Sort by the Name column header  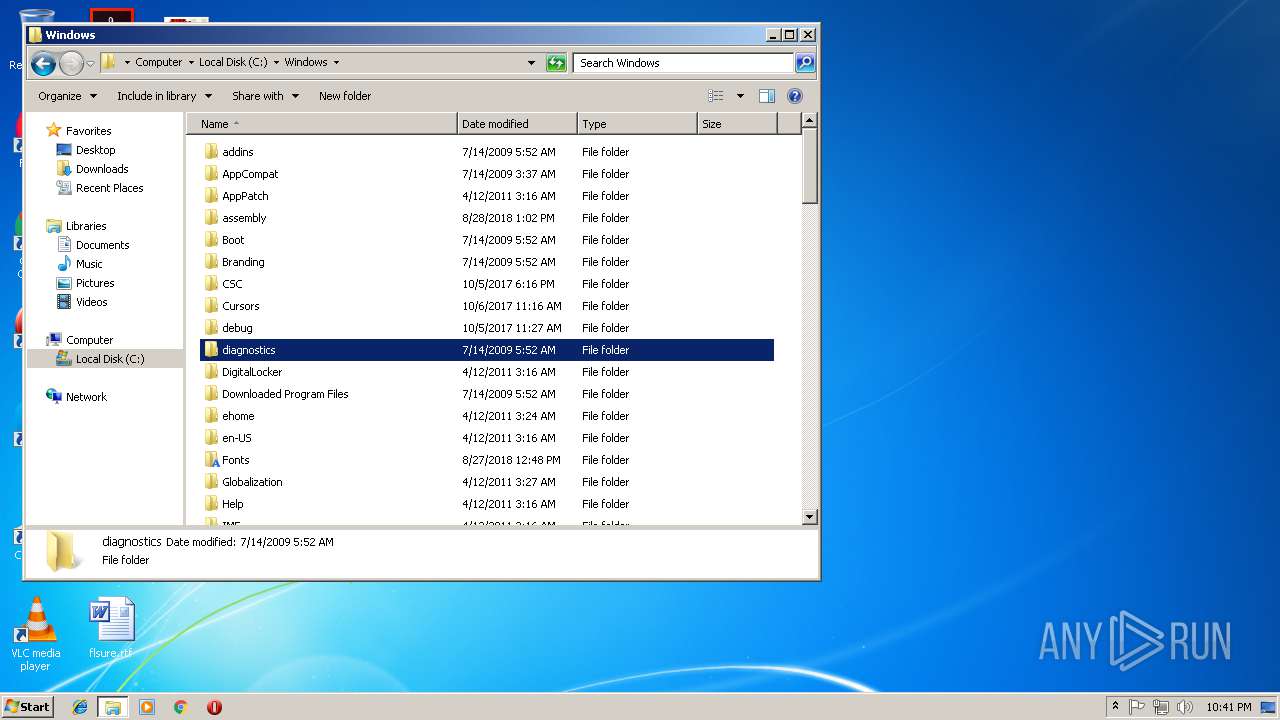pyautogui.click(x=321, y=124)
